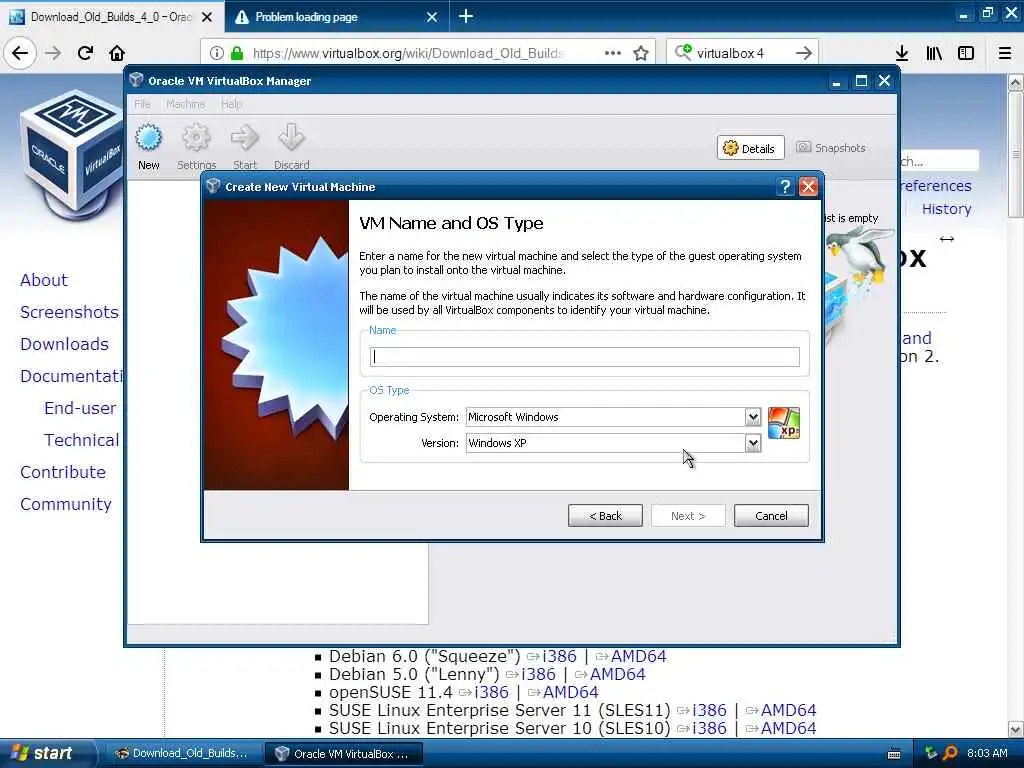This screenshot has height=768, width=1024.
Task: Click the Back button in the wizard
Action: [605, 516]
